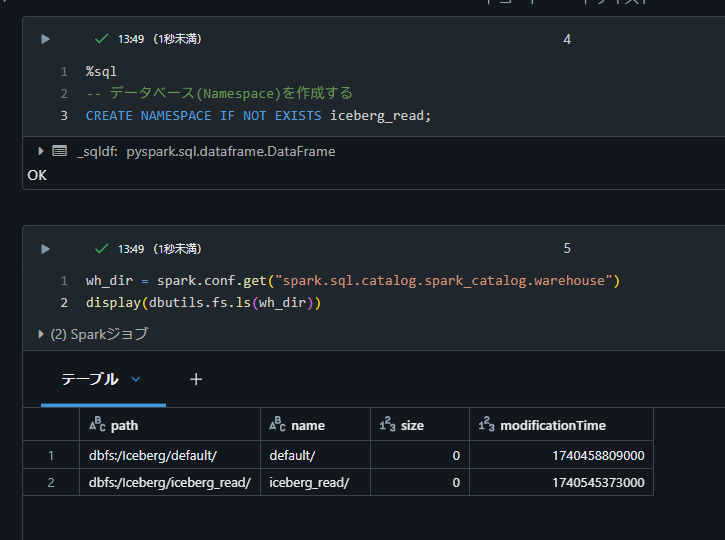Click pyspark.sql.dataframe.DataFrame type label
This screenshot has height=540, width=725.
[x=231, y=151]
